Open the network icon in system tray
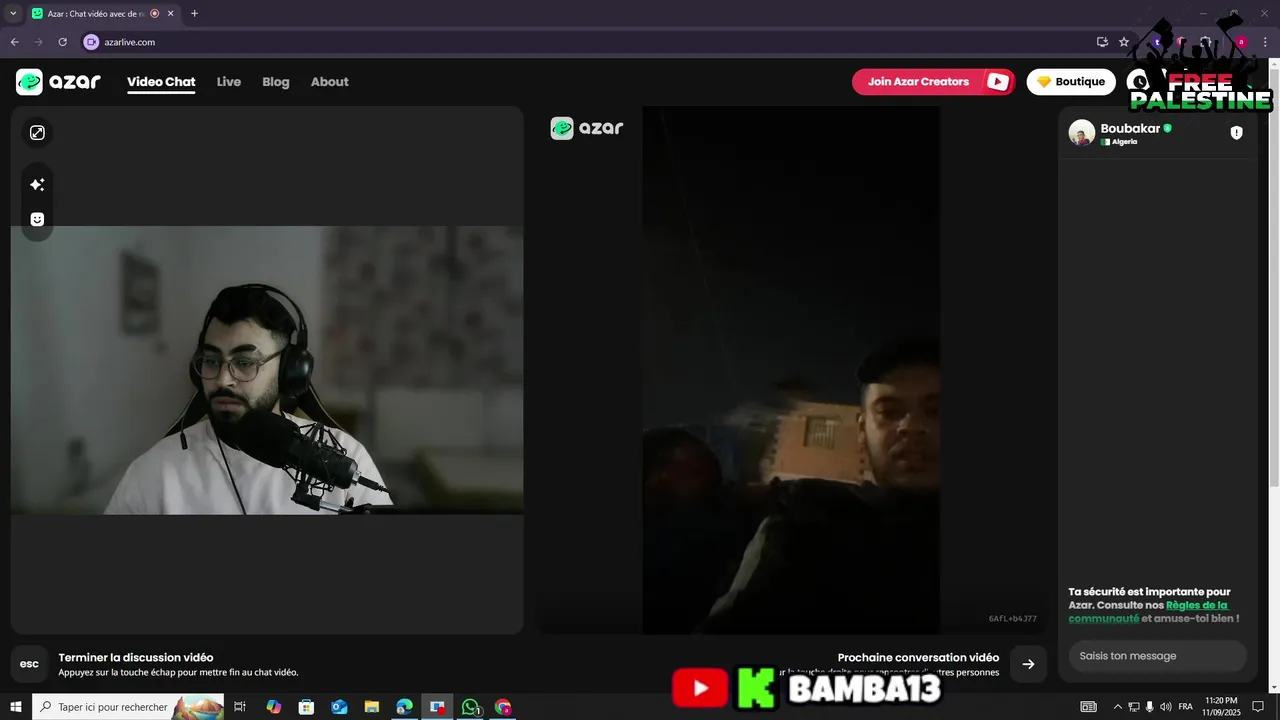 coord(1134,707)
